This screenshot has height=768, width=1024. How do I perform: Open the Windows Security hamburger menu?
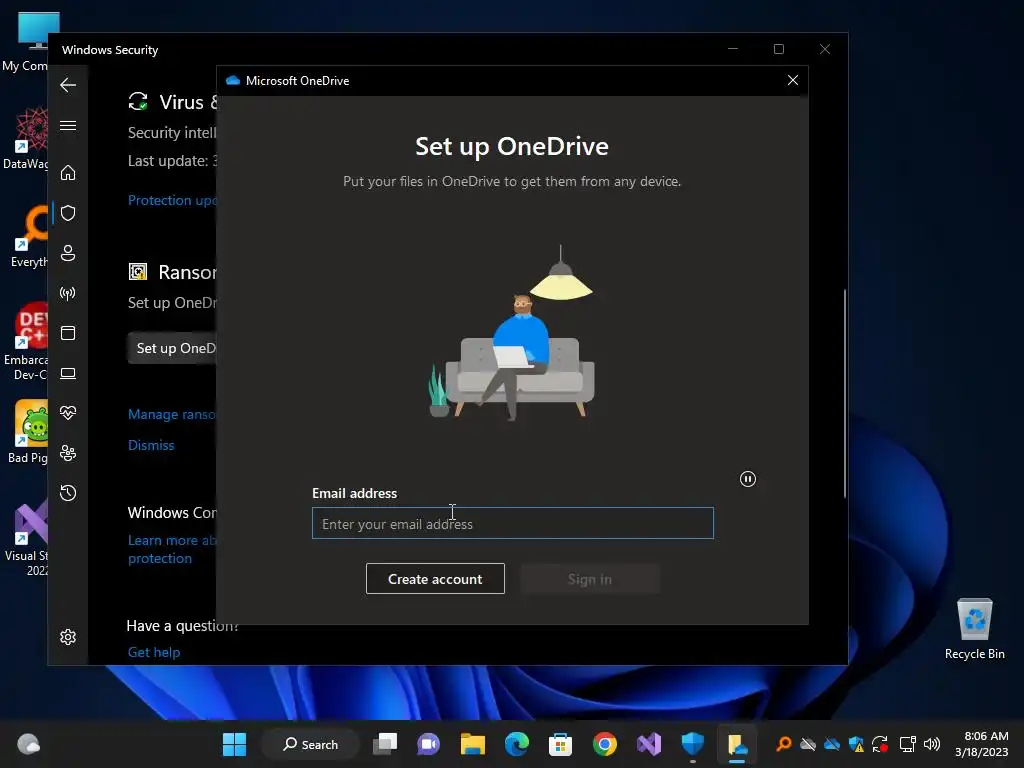pyautogui.click(x=68, y=125)
